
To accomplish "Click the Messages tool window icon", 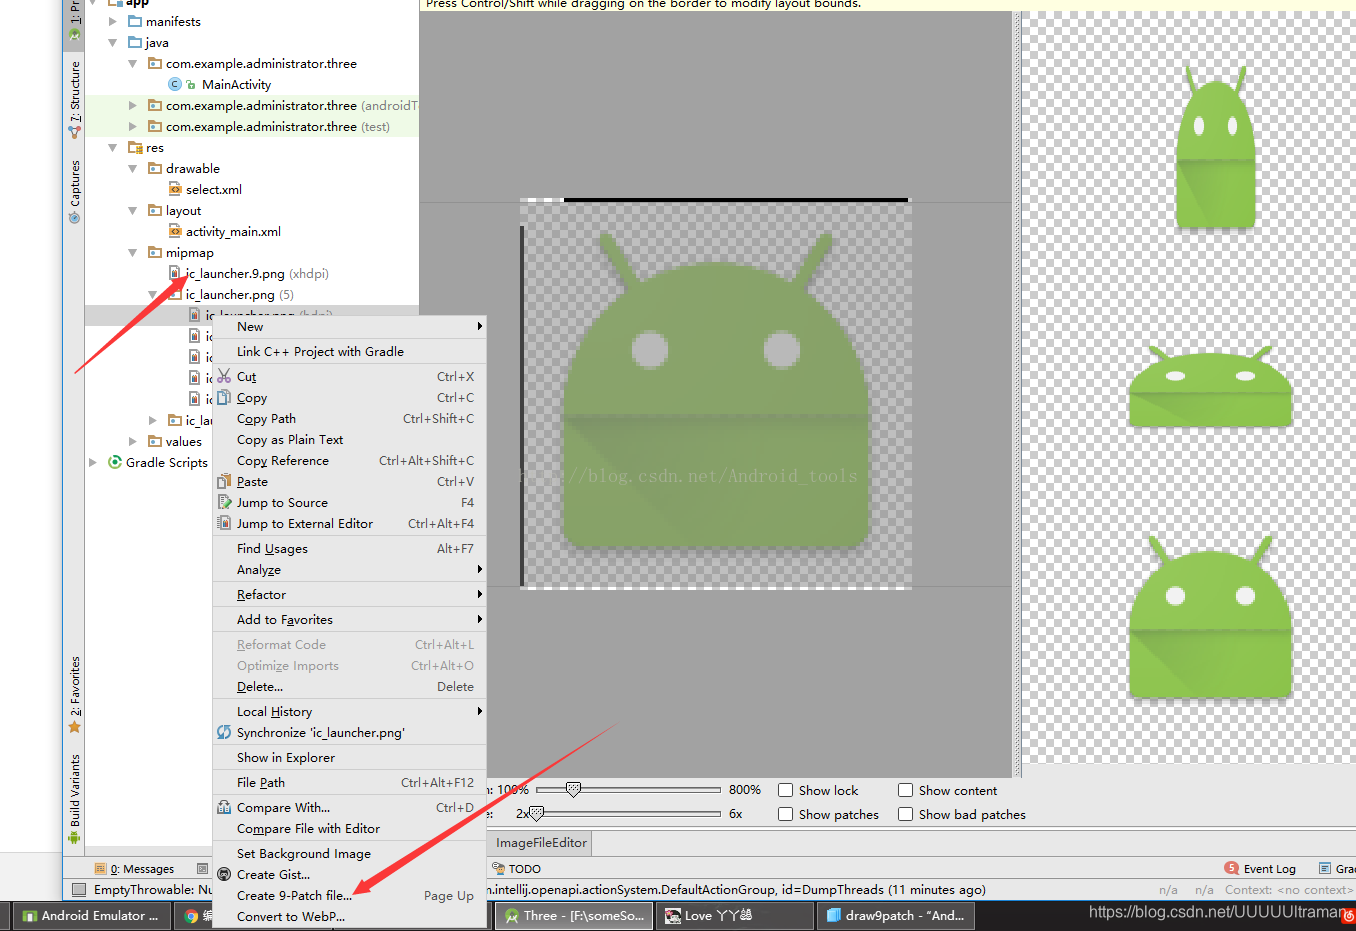I will 100,869.
